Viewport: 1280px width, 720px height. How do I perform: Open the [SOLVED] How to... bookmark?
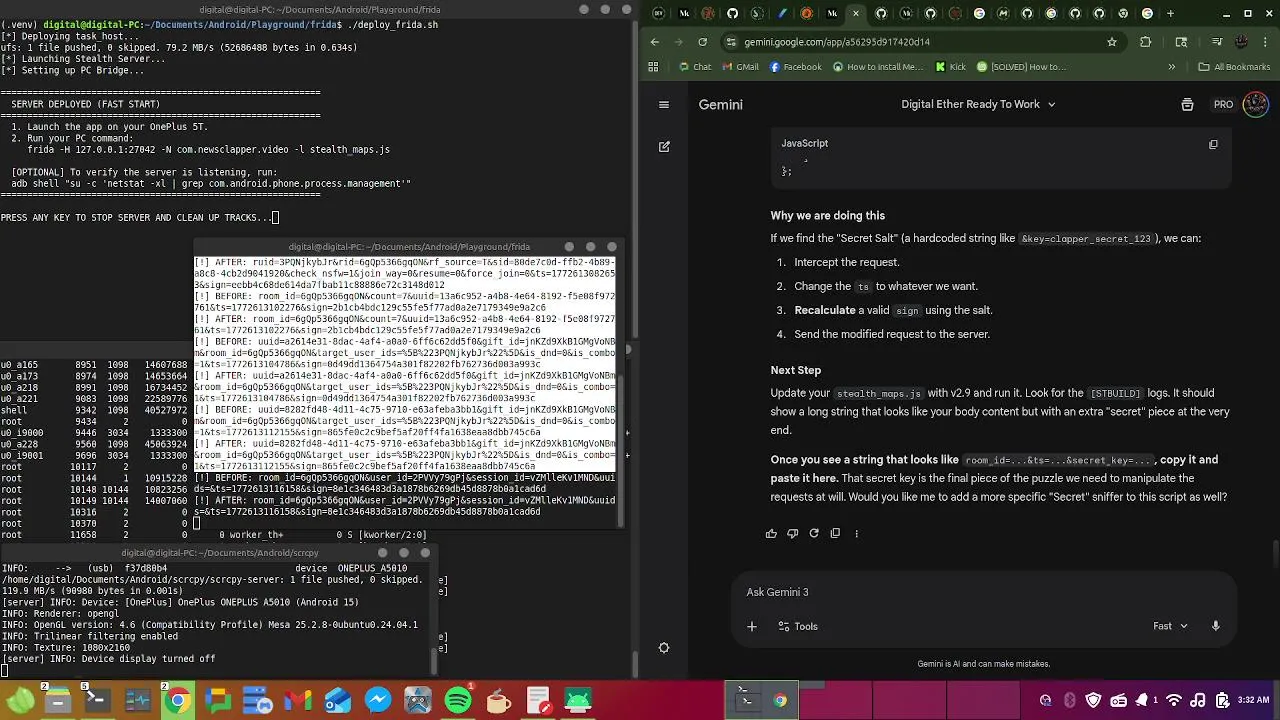coord(1020,67)
